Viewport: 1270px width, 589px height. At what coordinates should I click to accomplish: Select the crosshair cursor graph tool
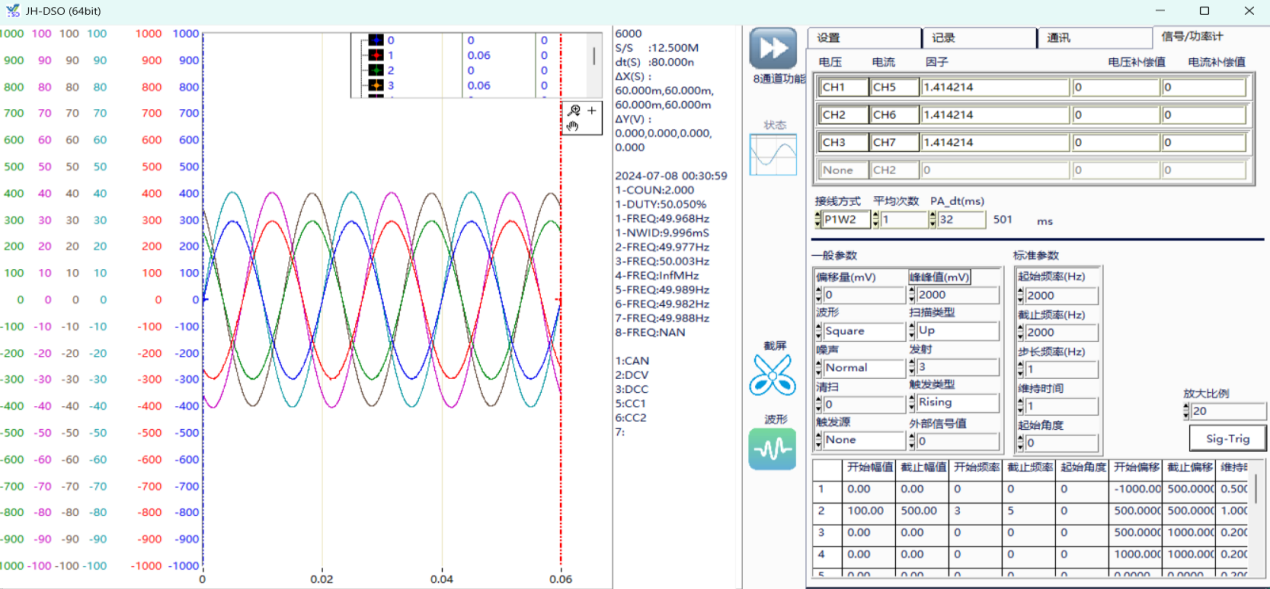click(592, 111)
